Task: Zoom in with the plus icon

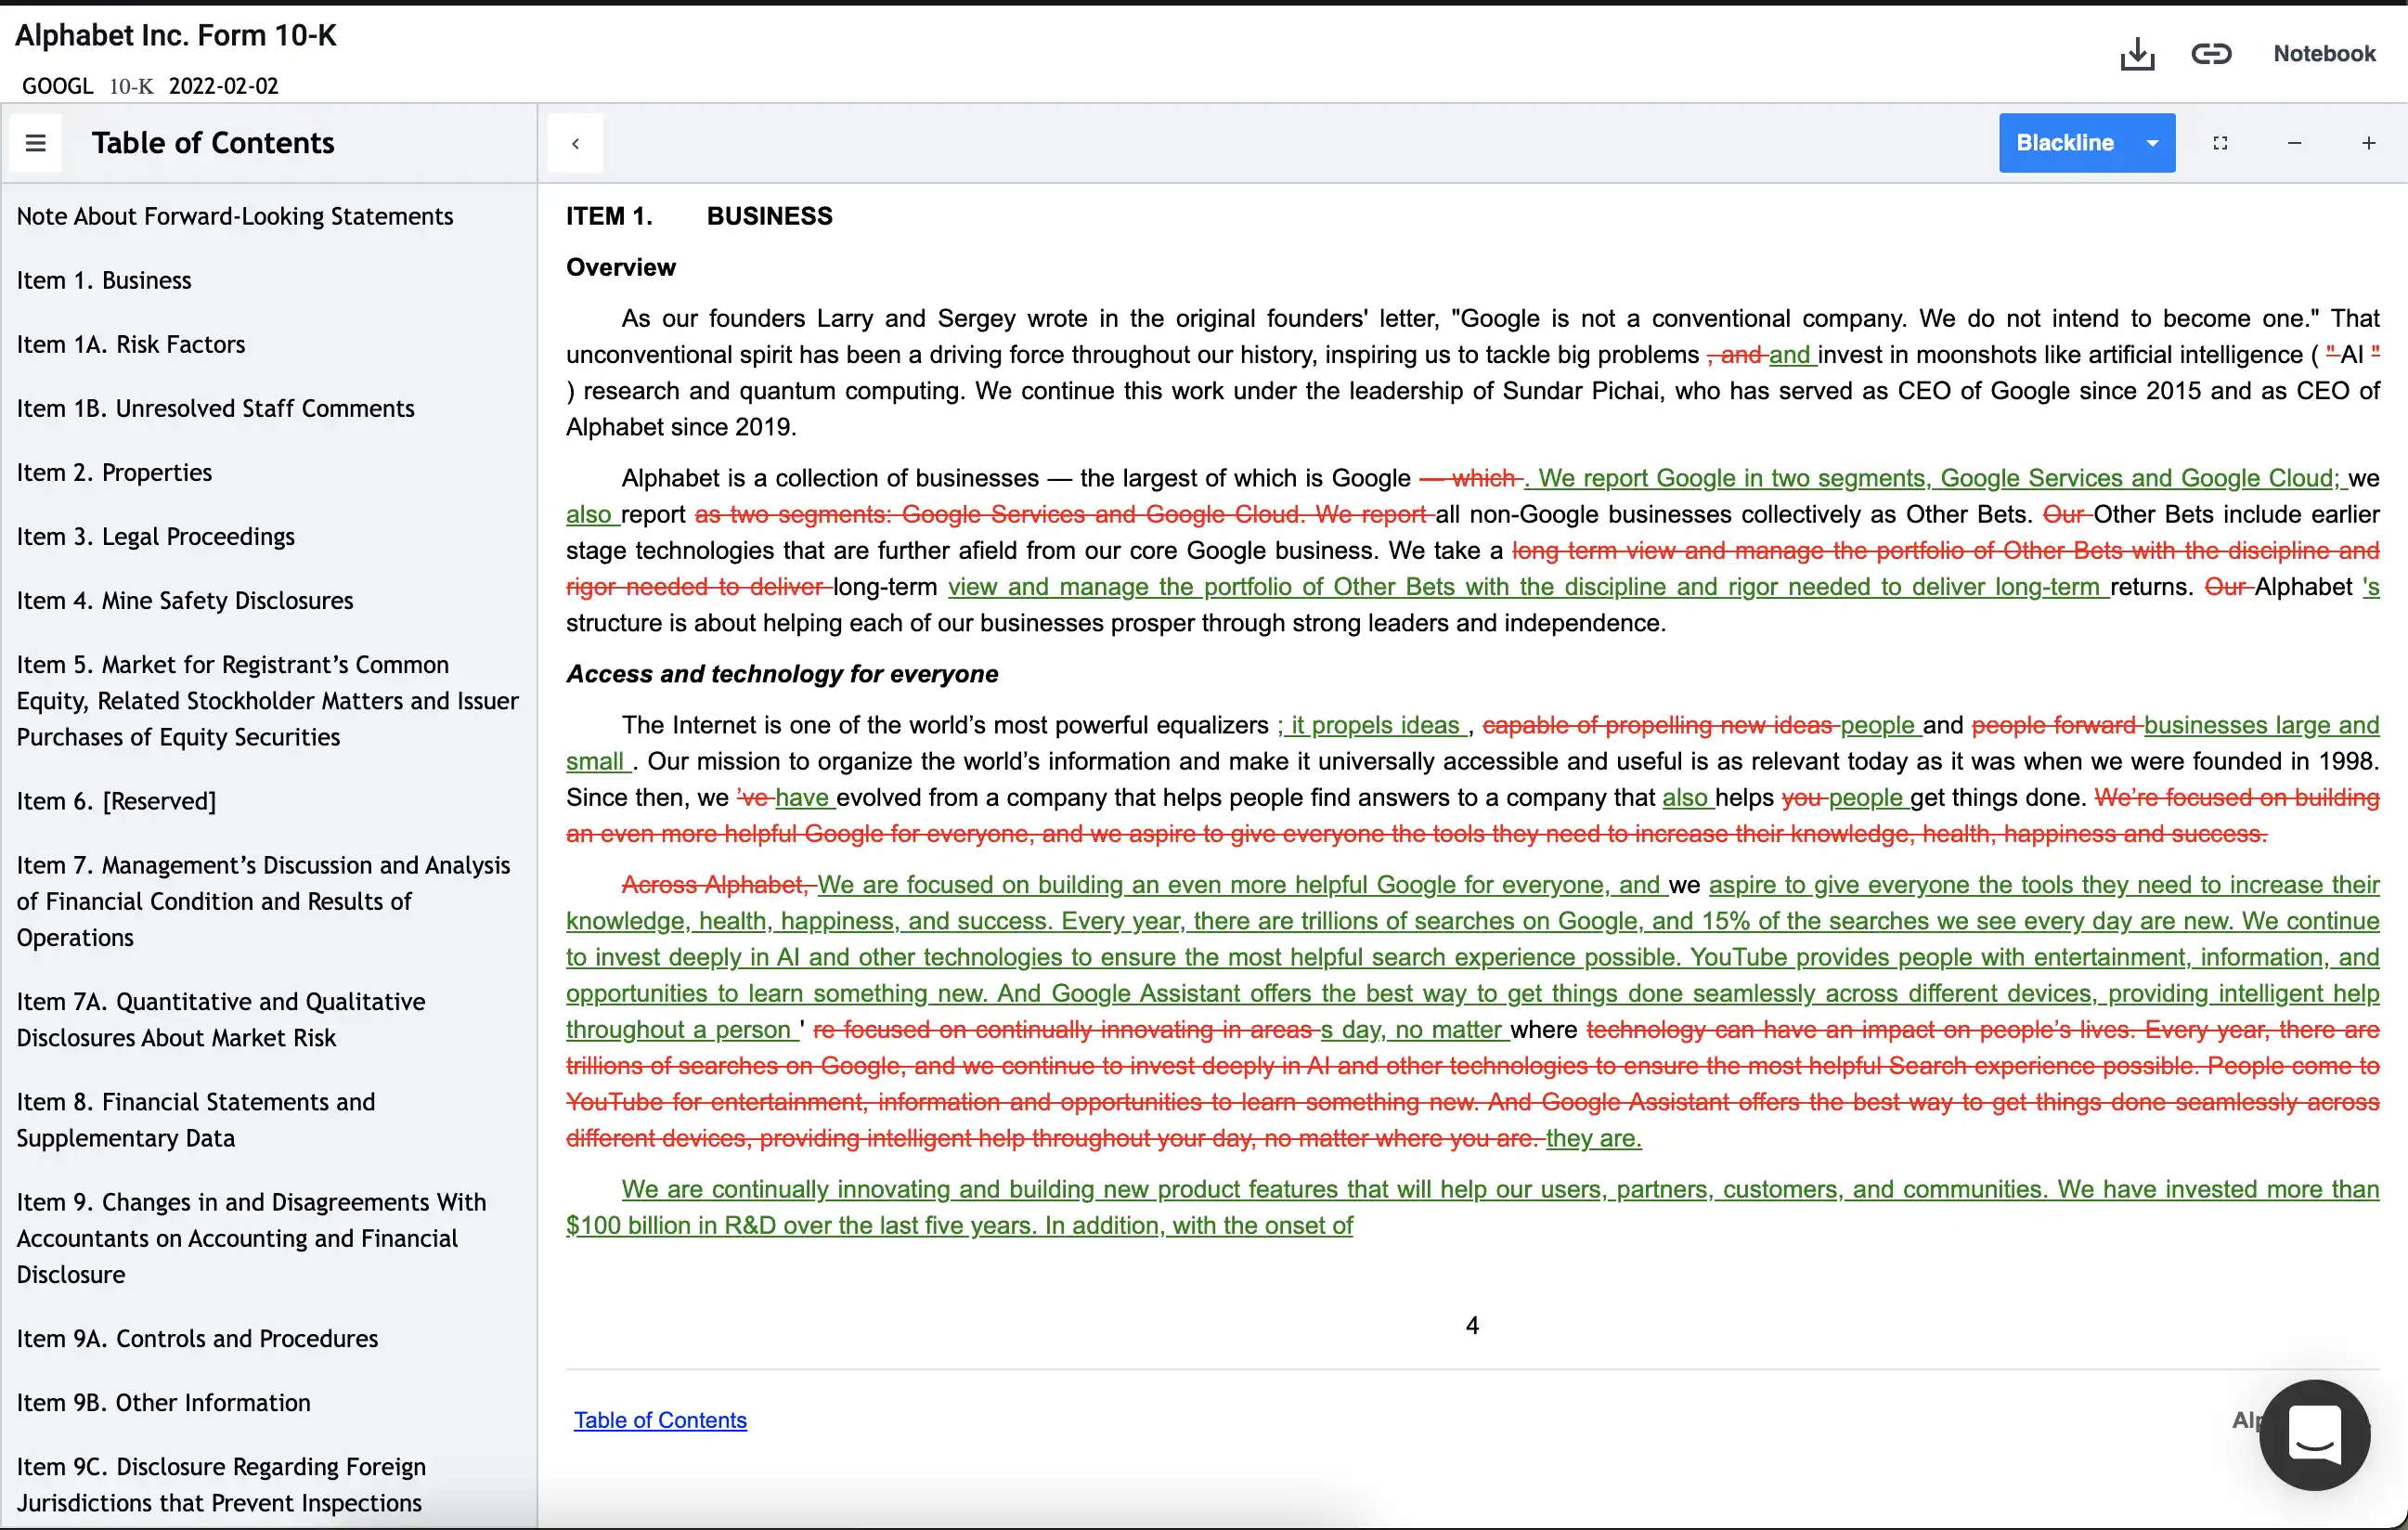Action: [x=2369, y=143]
